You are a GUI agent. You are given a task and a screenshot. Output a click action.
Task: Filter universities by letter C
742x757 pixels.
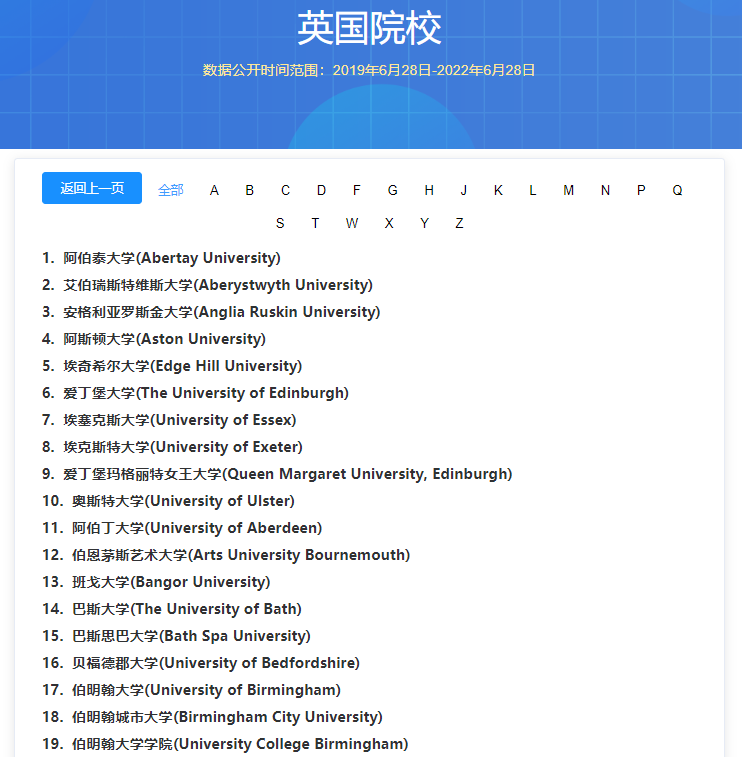pos(285,190)
